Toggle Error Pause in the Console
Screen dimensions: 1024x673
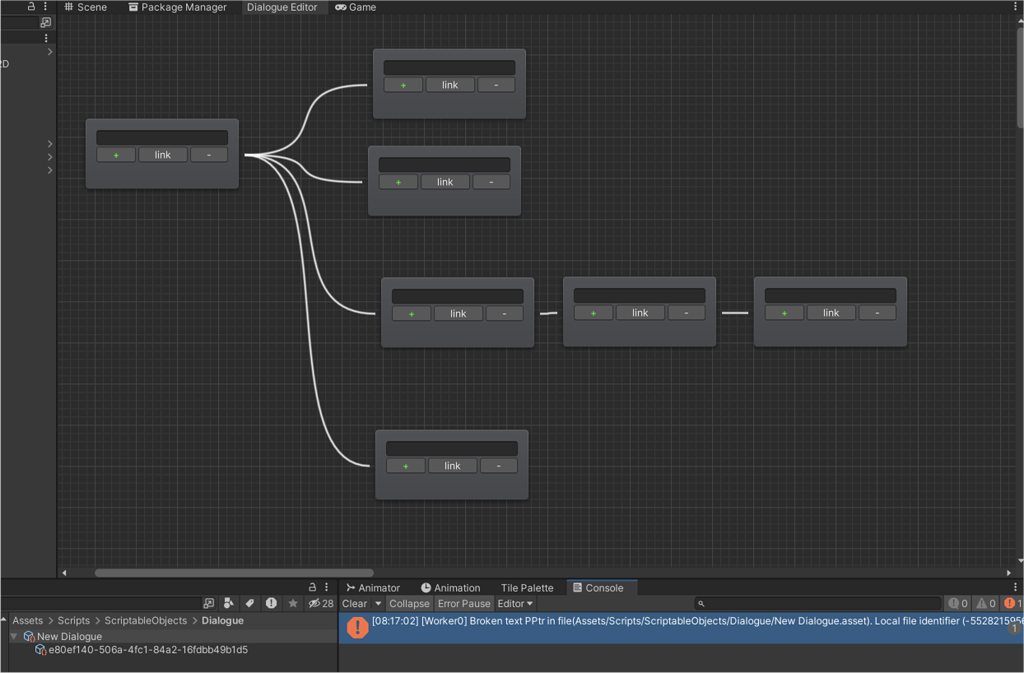point(464,603)
